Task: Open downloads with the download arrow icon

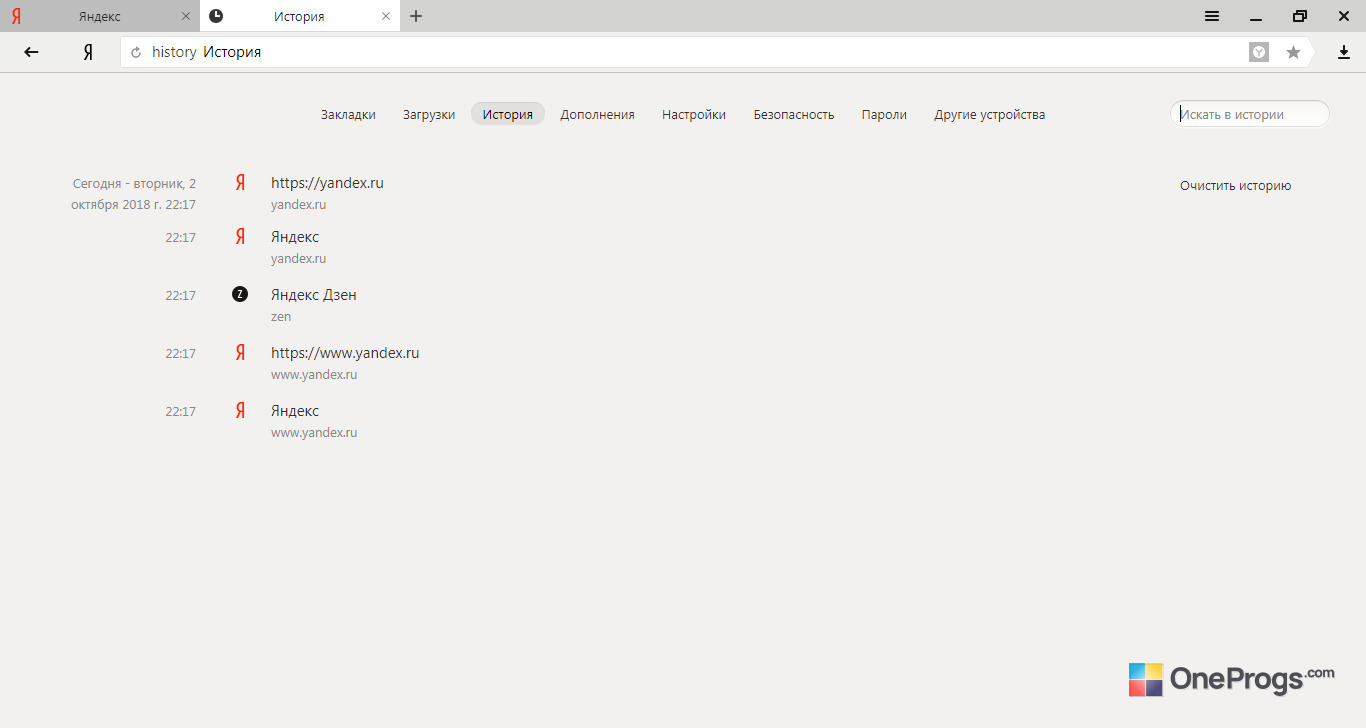Action: (x=1344, y=52)
